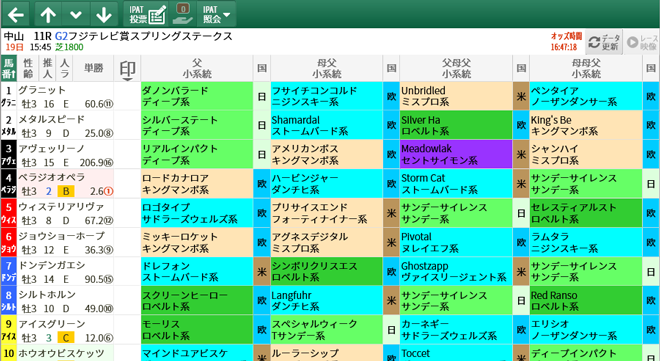660x361 pixels.
Task: Open the 印 mark column dropdown
Action: 127,69
